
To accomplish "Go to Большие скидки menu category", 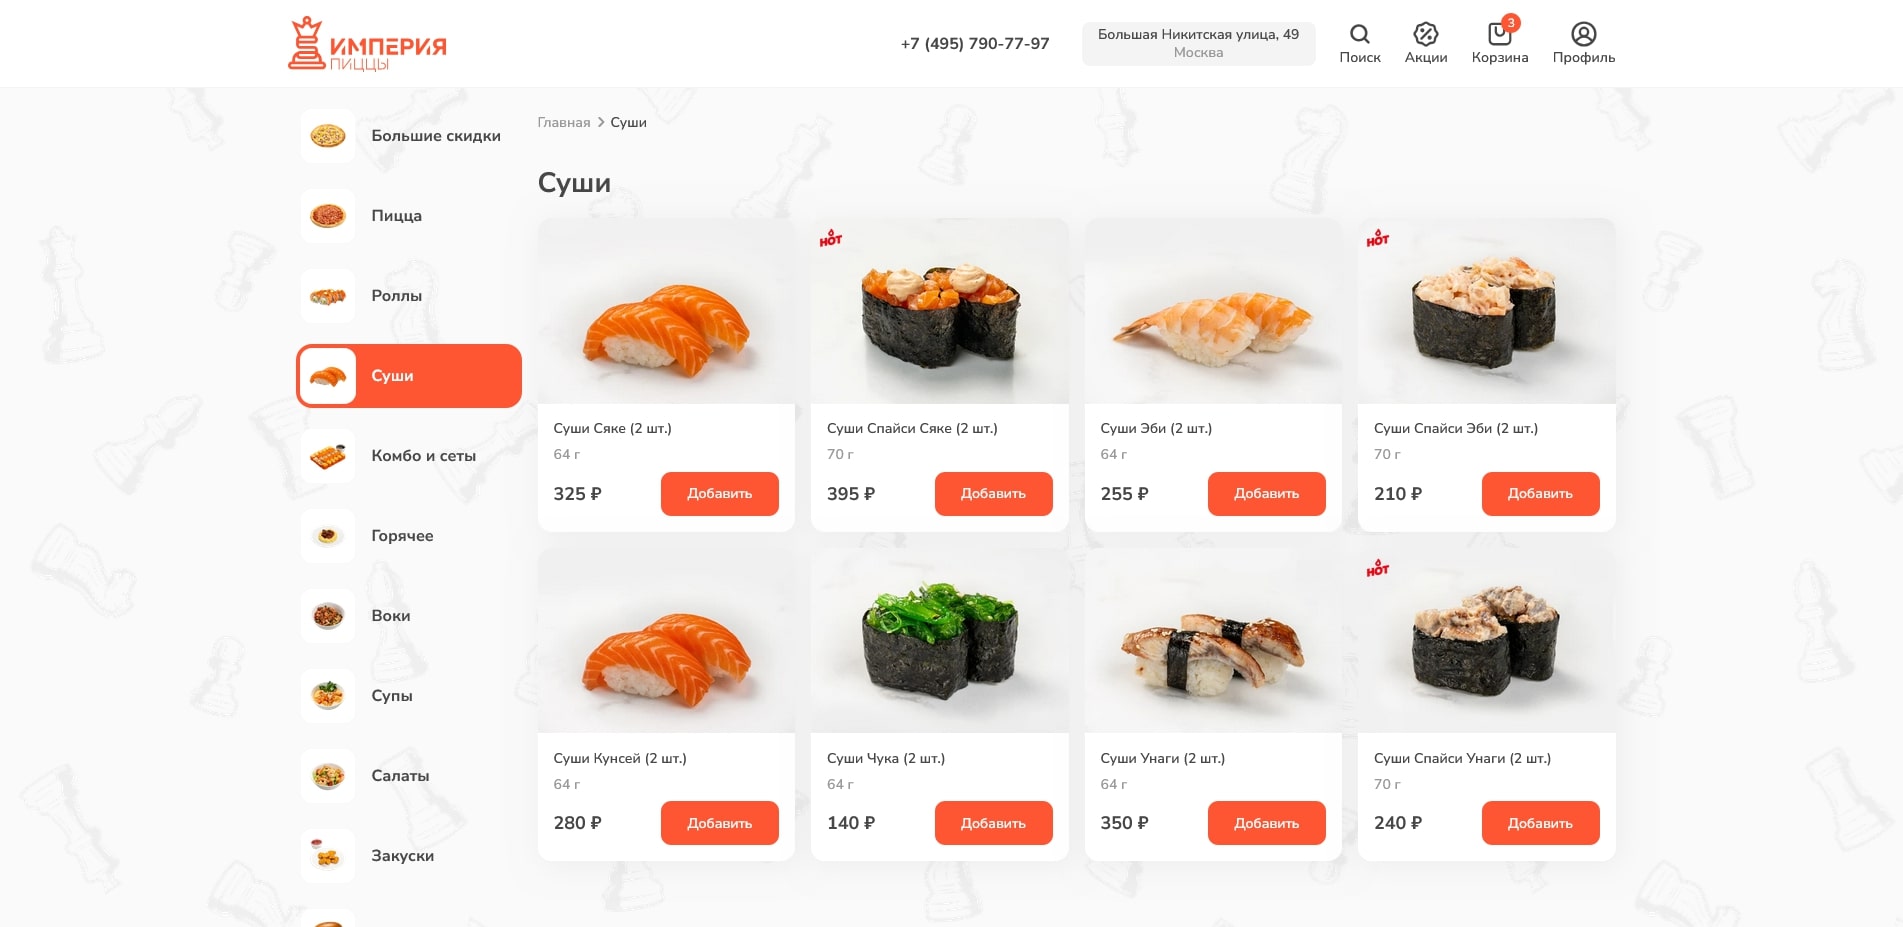I will click(x=409, y=136).
